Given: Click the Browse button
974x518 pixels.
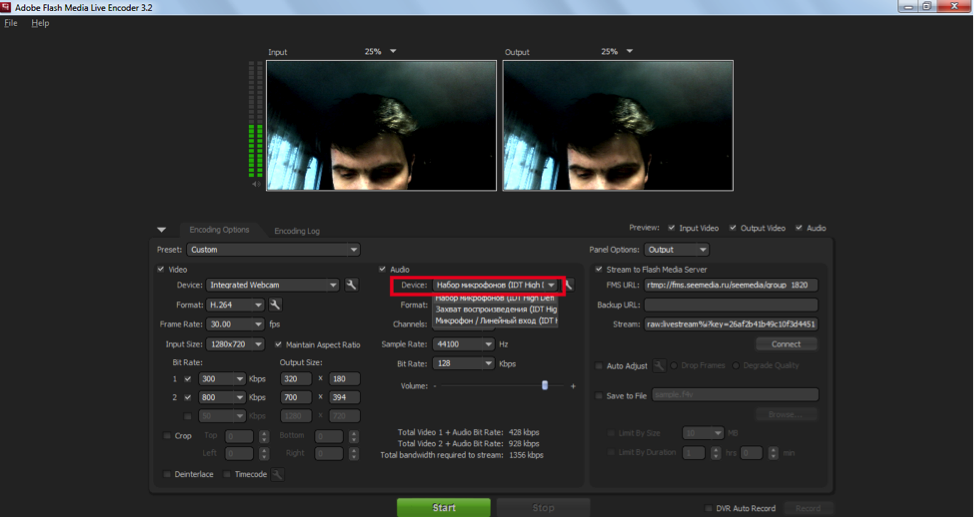Looking at the screenshot, I should pos(786,414).
